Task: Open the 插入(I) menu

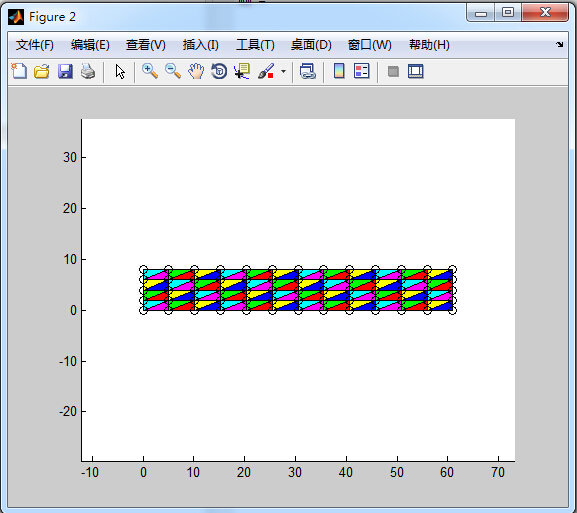Action: [x=201, y=45]
